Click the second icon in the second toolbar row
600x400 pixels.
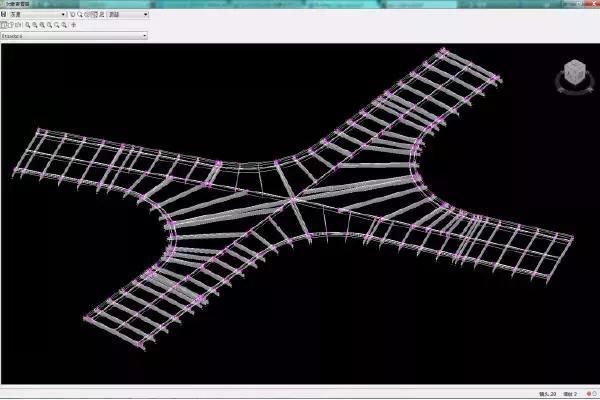pyautogui.click(x=12, y=25)
